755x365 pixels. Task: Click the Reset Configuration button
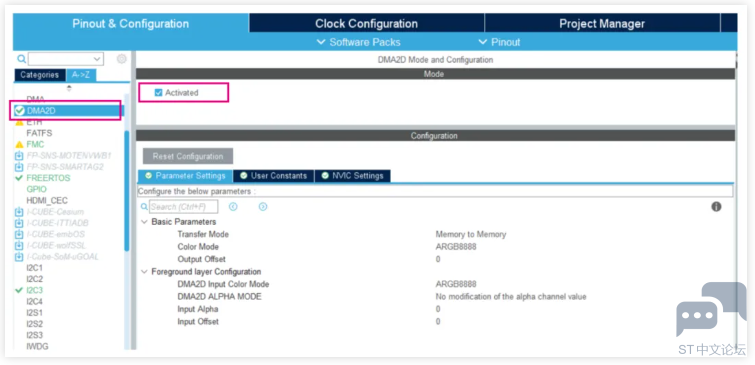[x=188, y=156]
